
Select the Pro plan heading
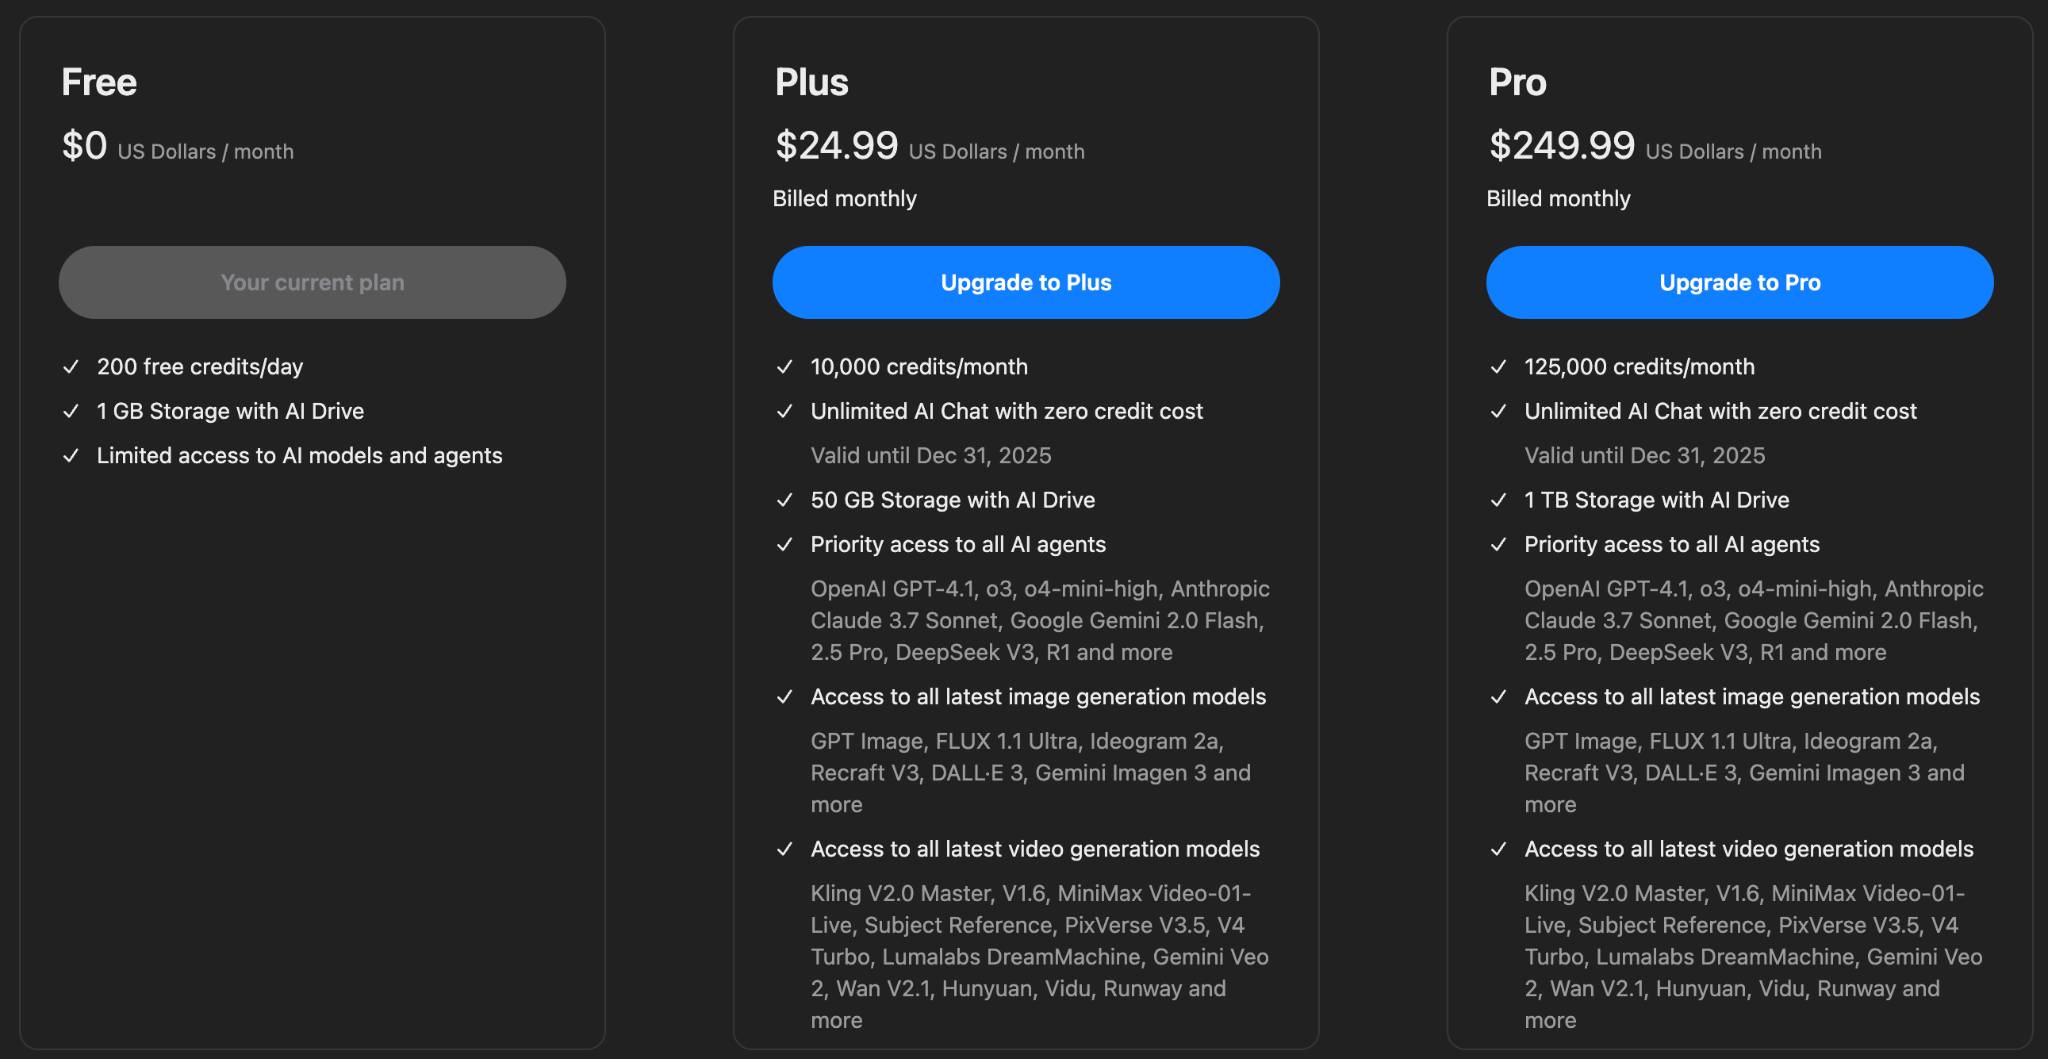pos(1518,82)
